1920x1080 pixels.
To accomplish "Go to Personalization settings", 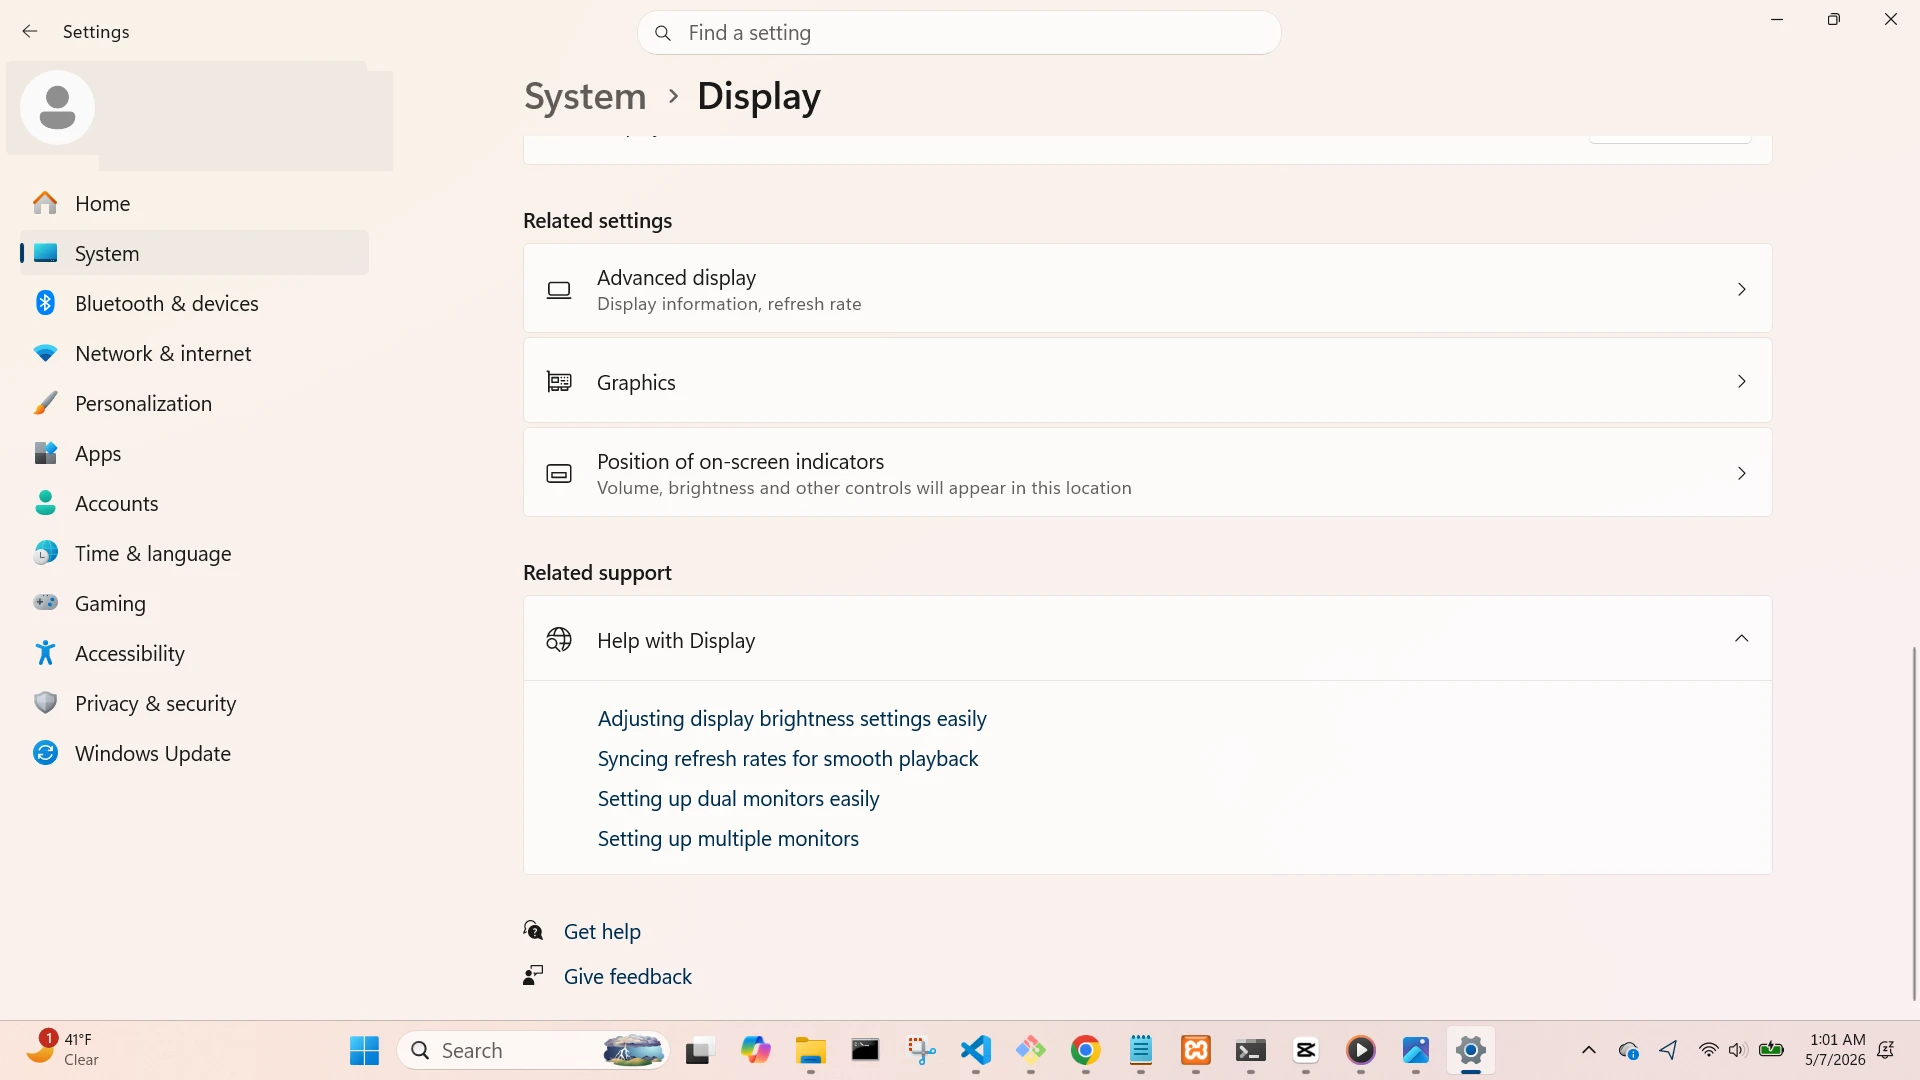I will (x=194, y=403).
